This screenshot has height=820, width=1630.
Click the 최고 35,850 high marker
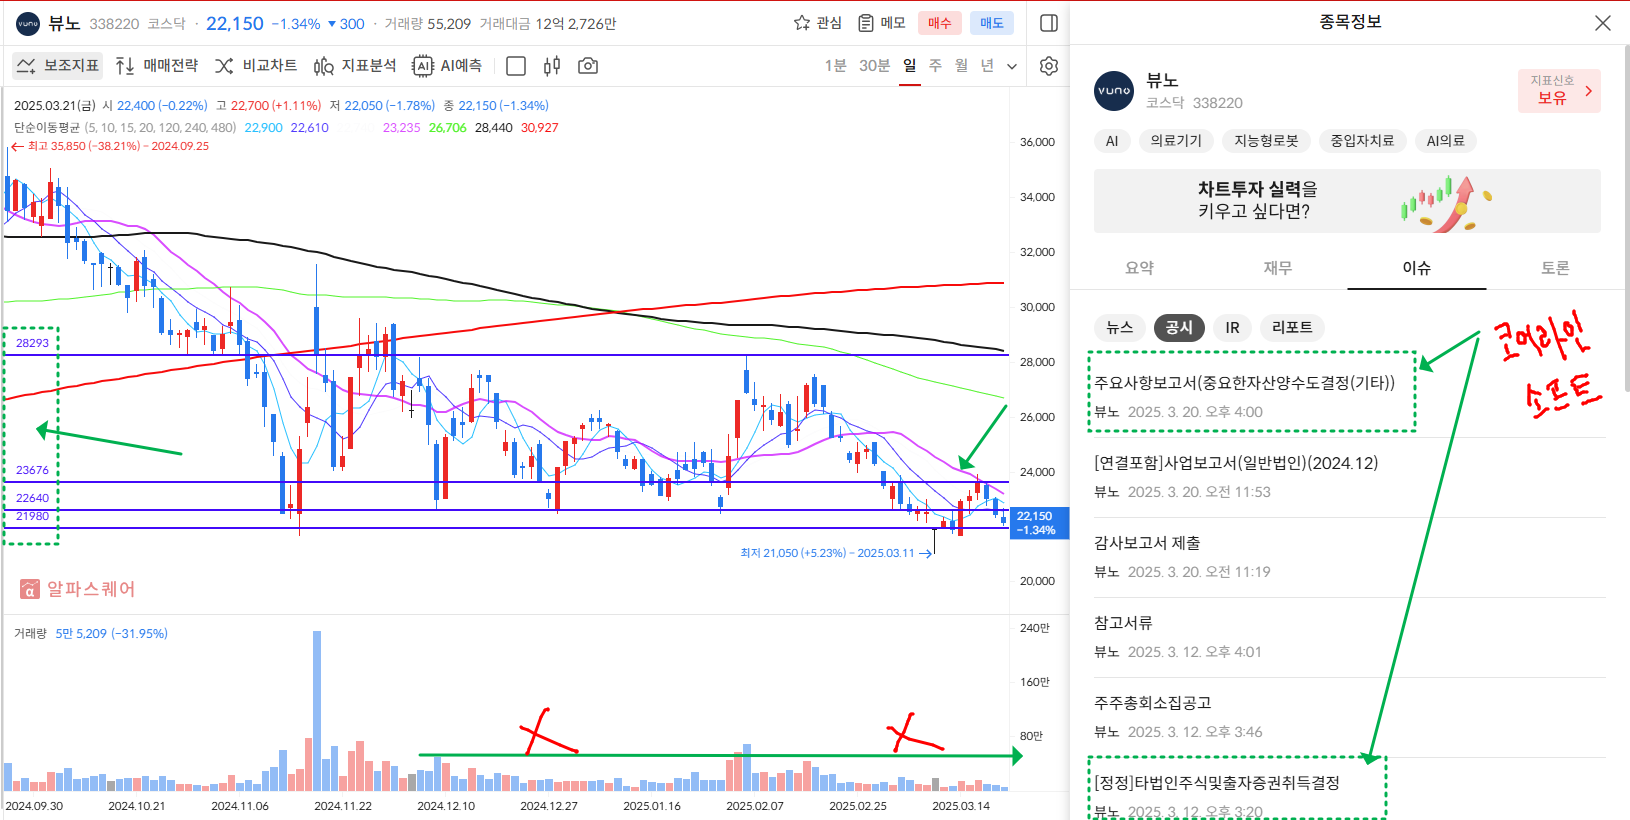click(110, 146)
